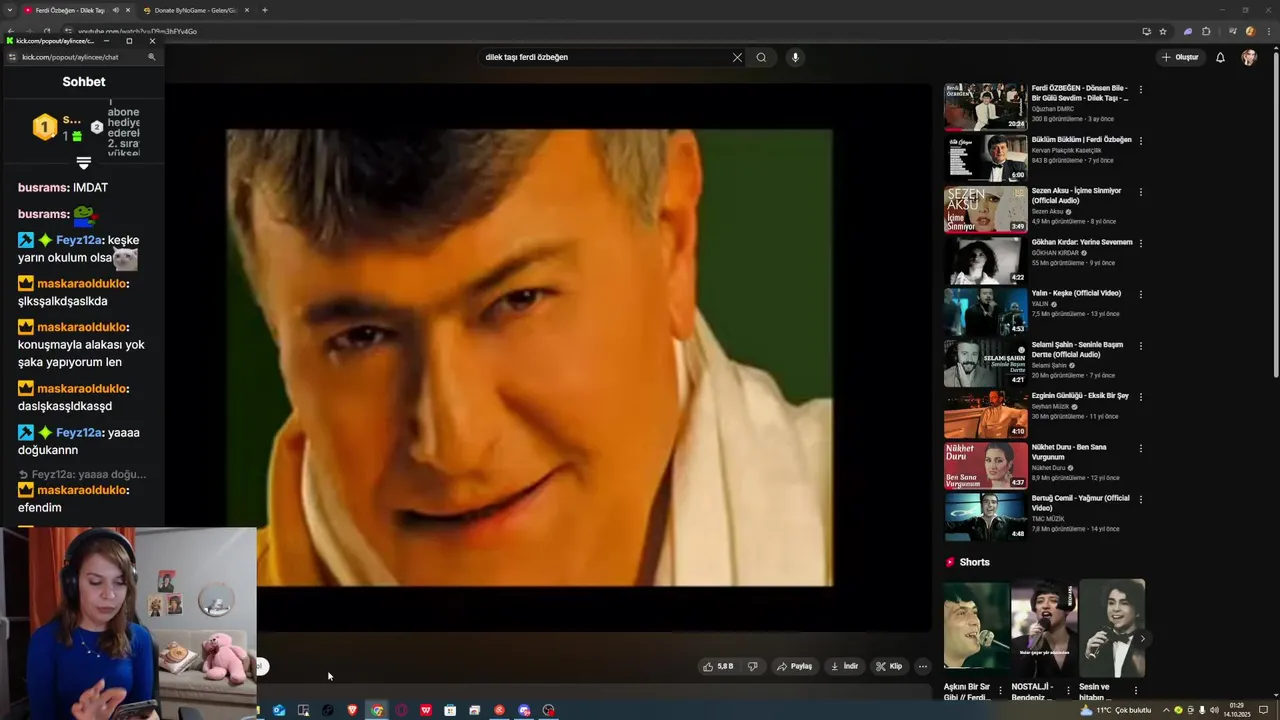Click the replied message Feyz12a: yaaaa doğu...

click(x=82, y=475)
